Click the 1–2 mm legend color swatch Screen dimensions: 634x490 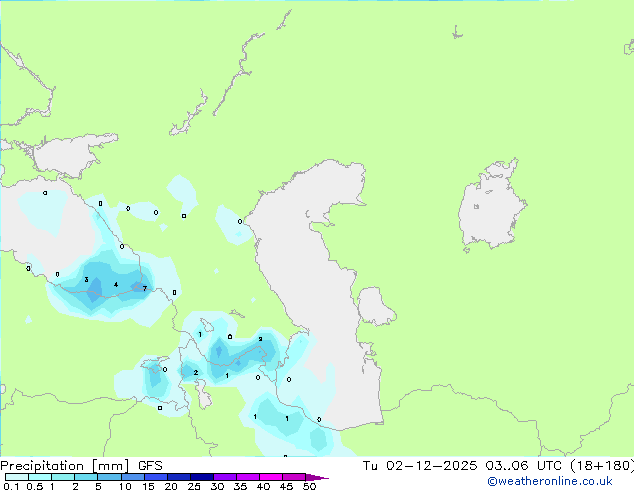(63, 477)
